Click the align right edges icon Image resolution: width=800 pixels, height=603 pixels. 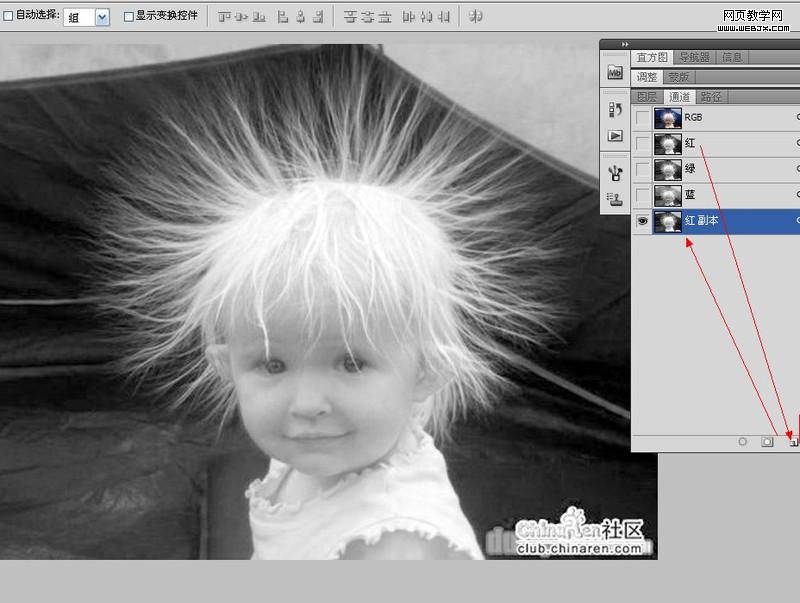click(318, 17)
